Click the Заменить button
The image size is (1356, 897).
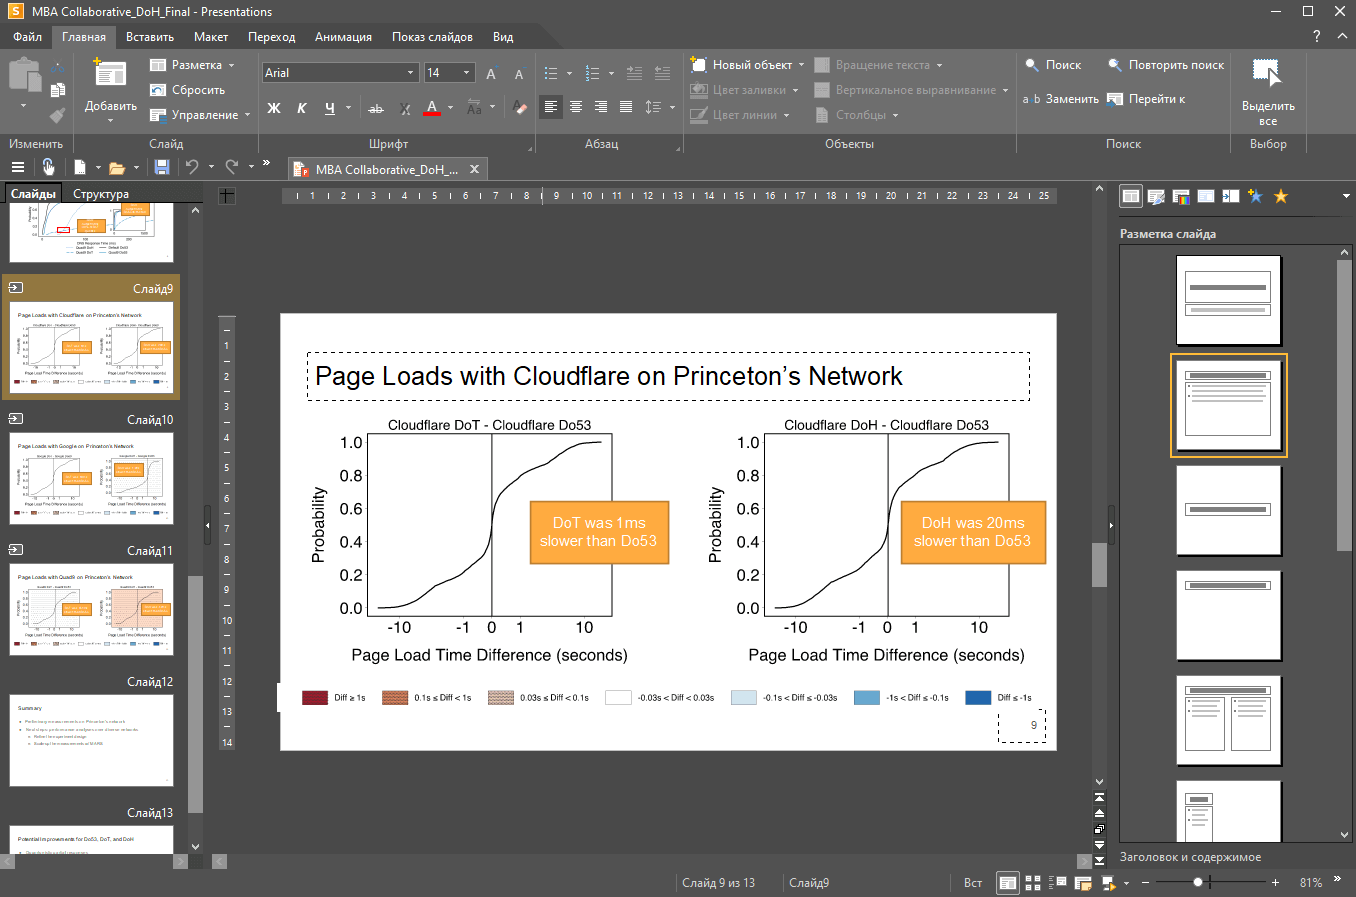tap(1061, 99)
